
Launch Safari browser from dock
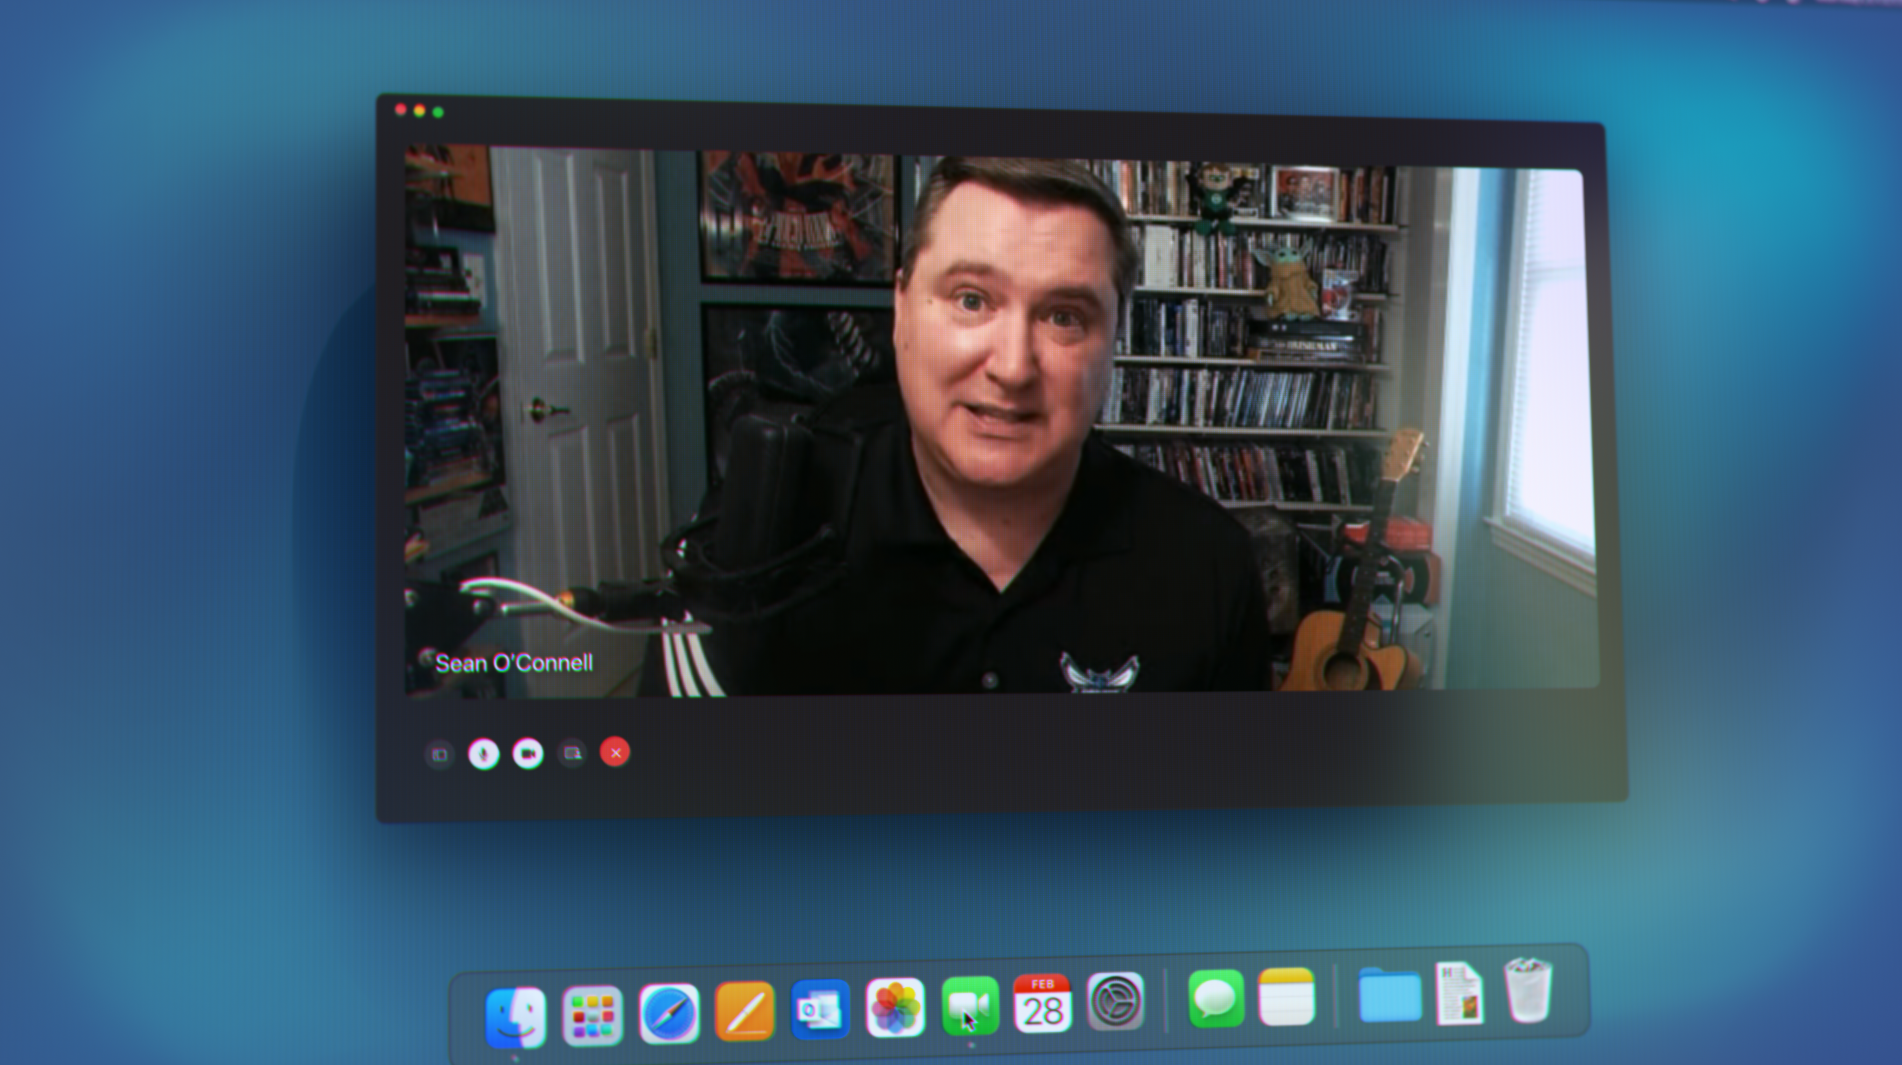pyautogui.click(x=669, y=1014)
